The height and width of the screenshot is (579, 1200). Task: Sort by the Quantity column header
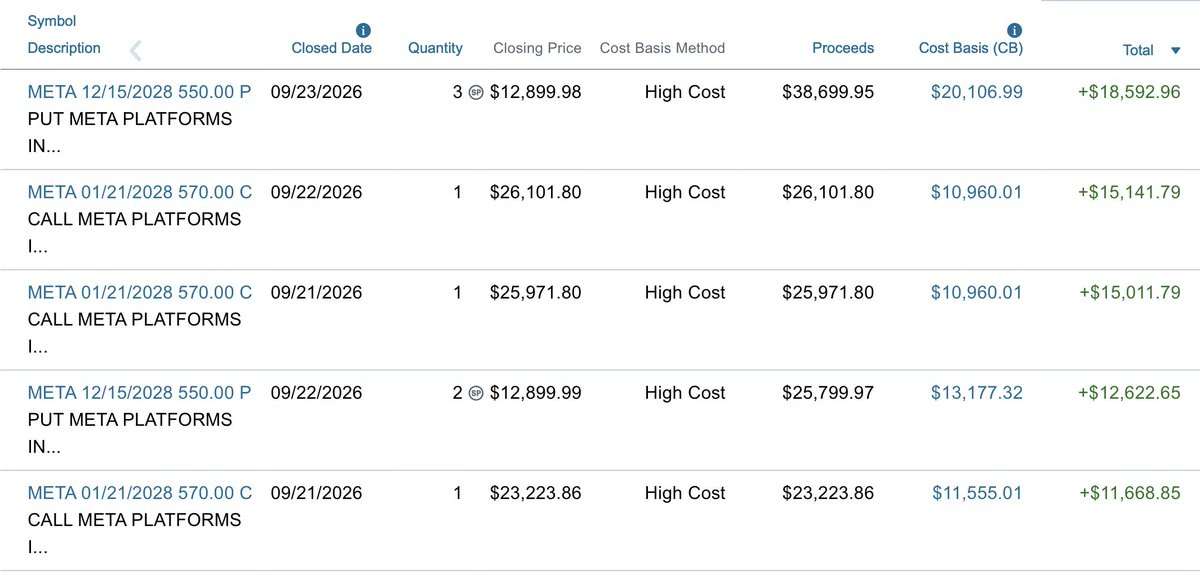(x=435, y=48)
